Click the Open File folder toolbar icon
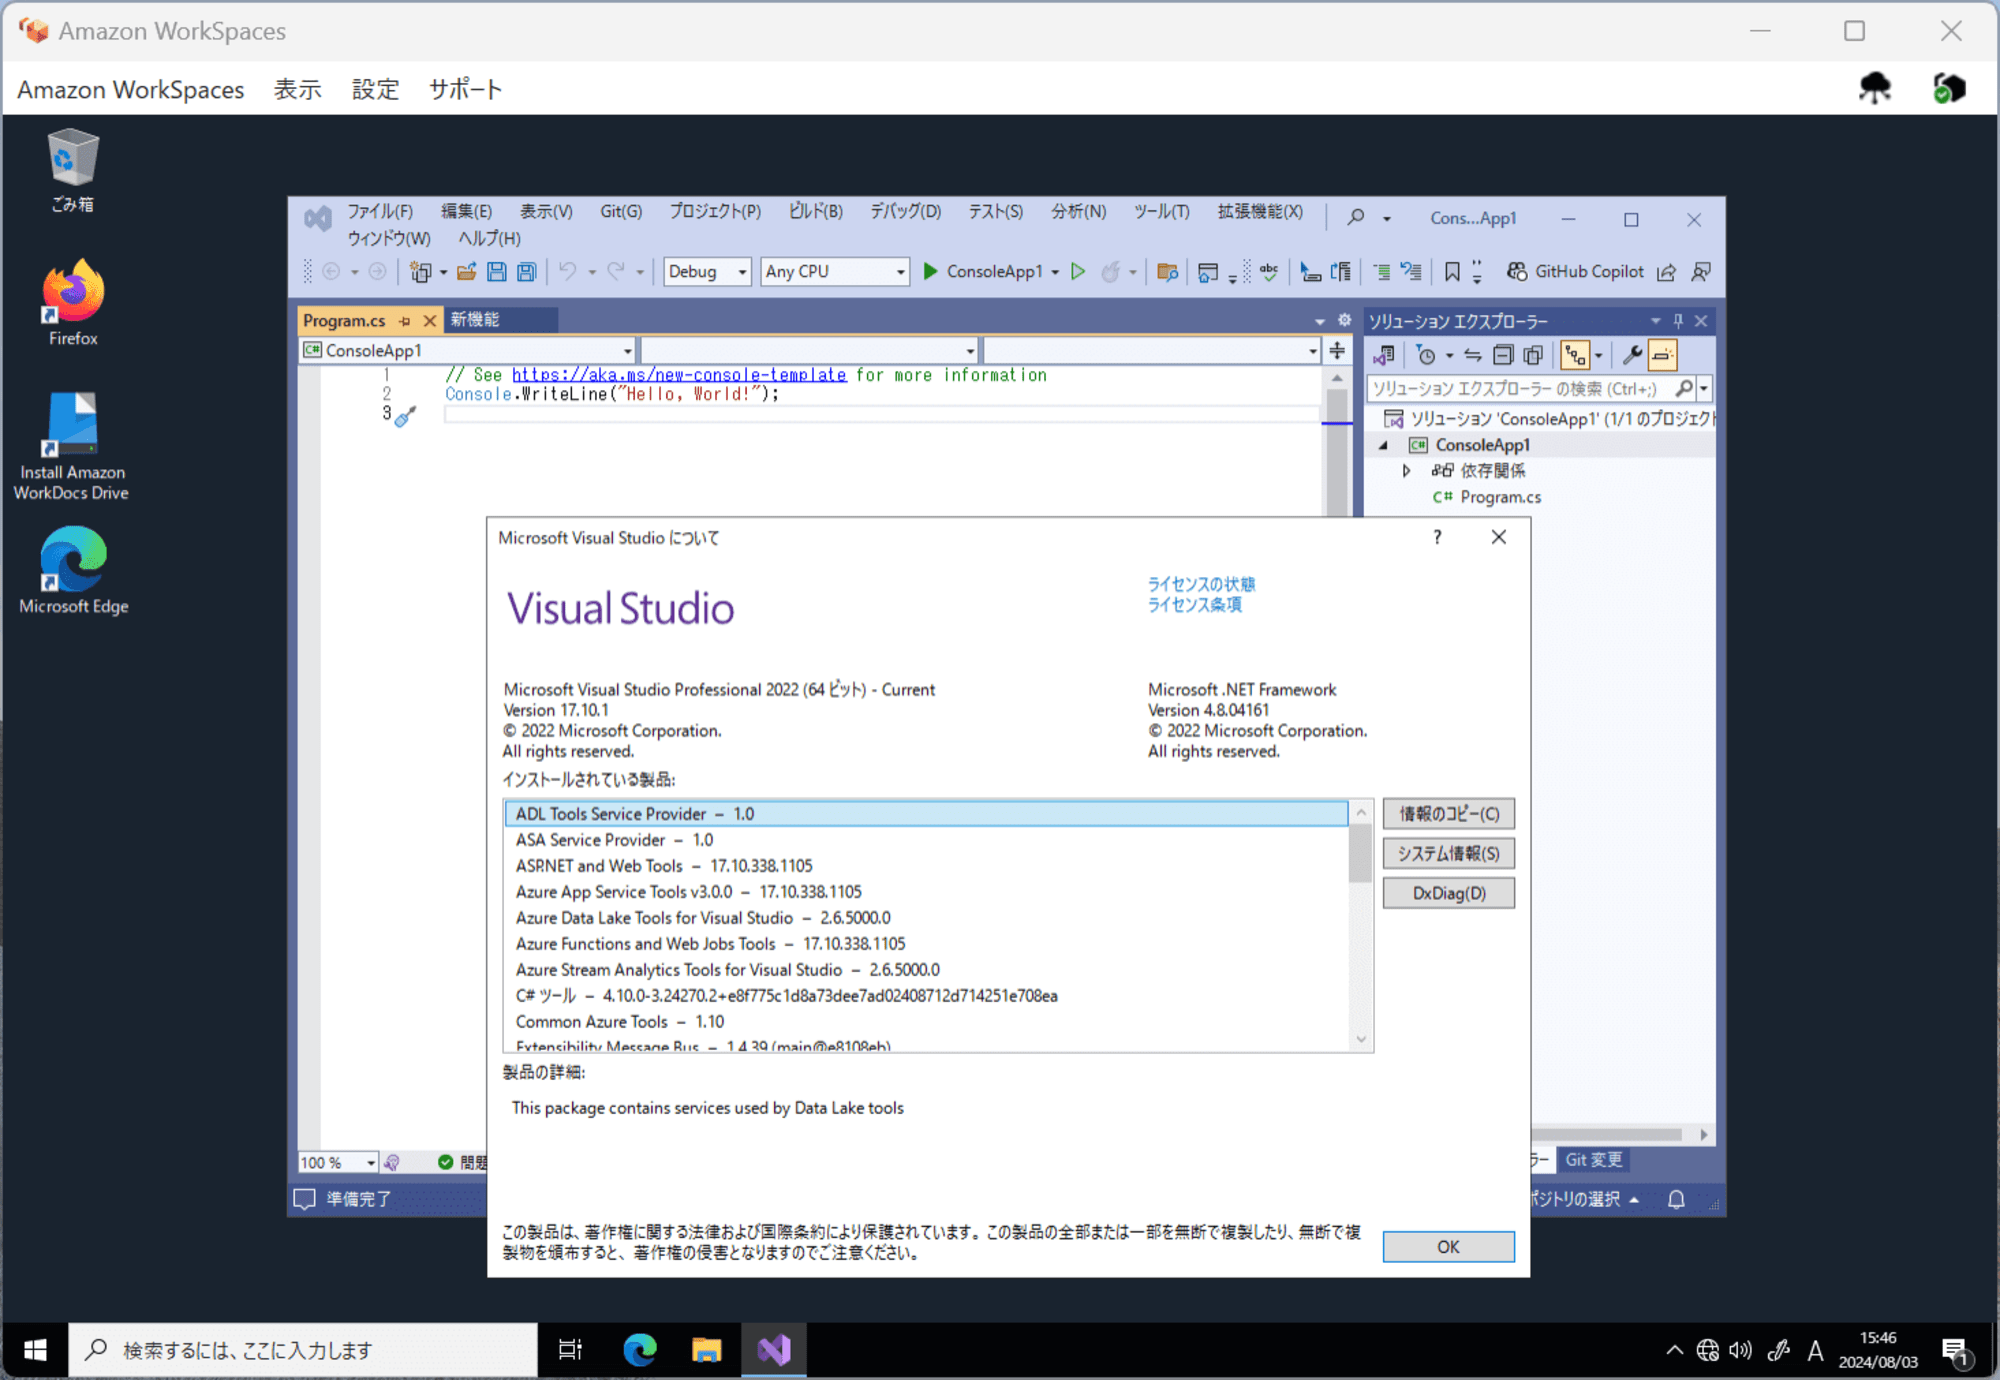 [466, 272]
